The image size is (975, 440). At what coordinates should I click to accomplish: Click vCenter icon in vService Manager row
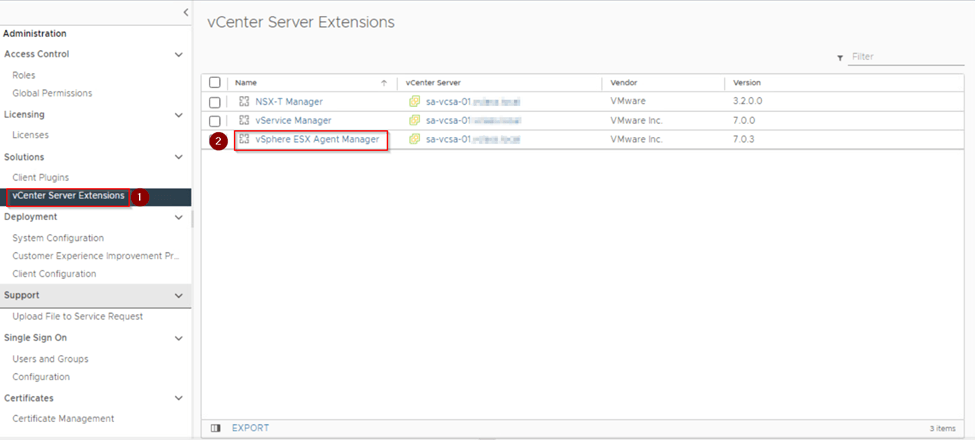[414, 121]
